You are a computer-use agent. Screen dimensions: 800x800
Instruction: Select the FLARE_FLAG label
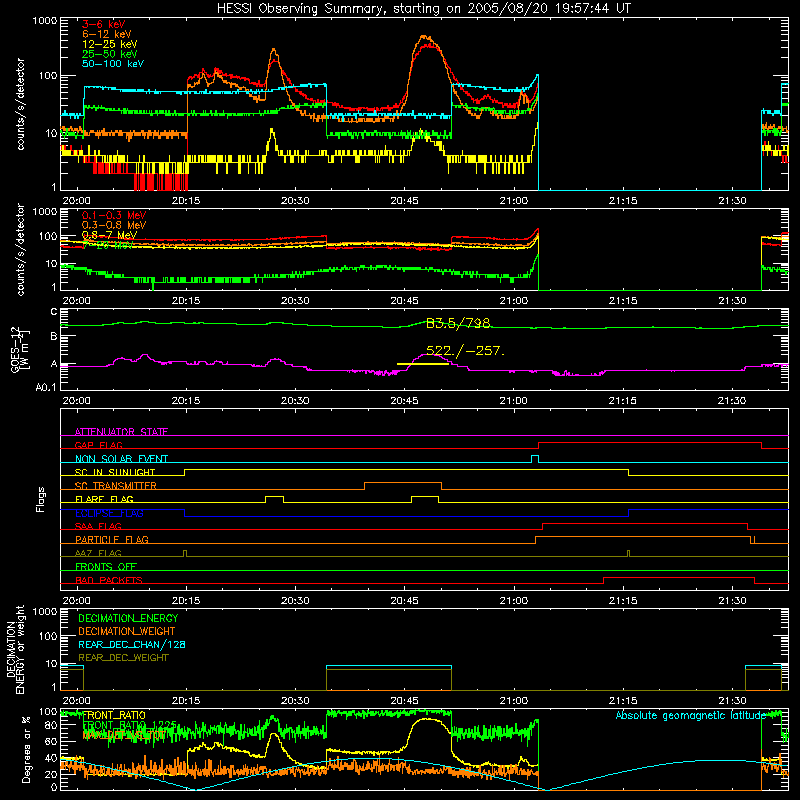104,499
